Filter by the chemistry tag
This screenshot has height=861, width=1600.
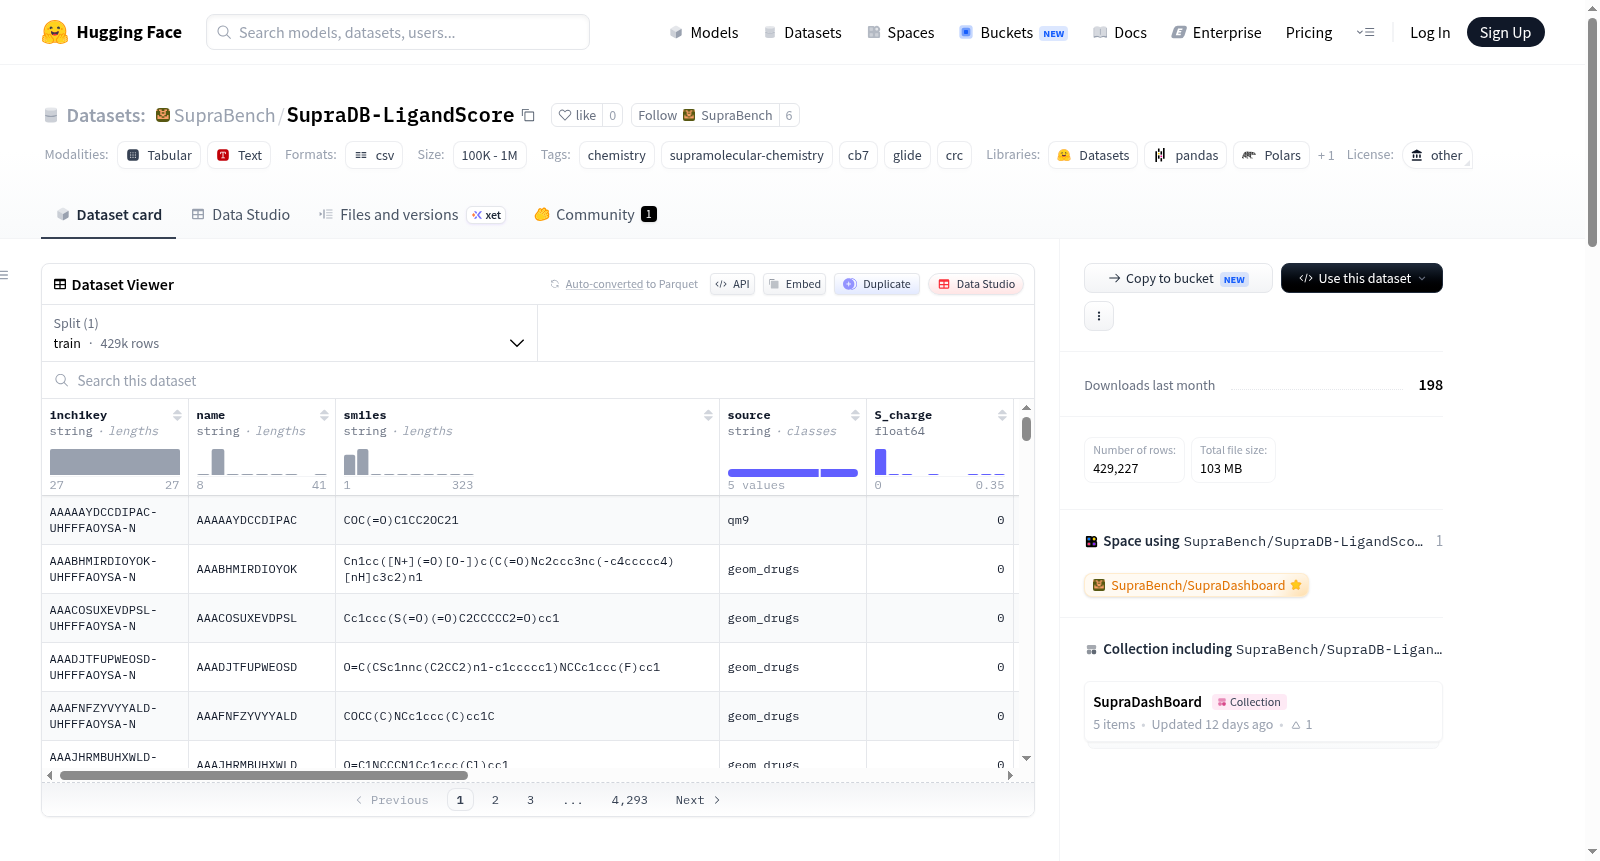point(617,155)
